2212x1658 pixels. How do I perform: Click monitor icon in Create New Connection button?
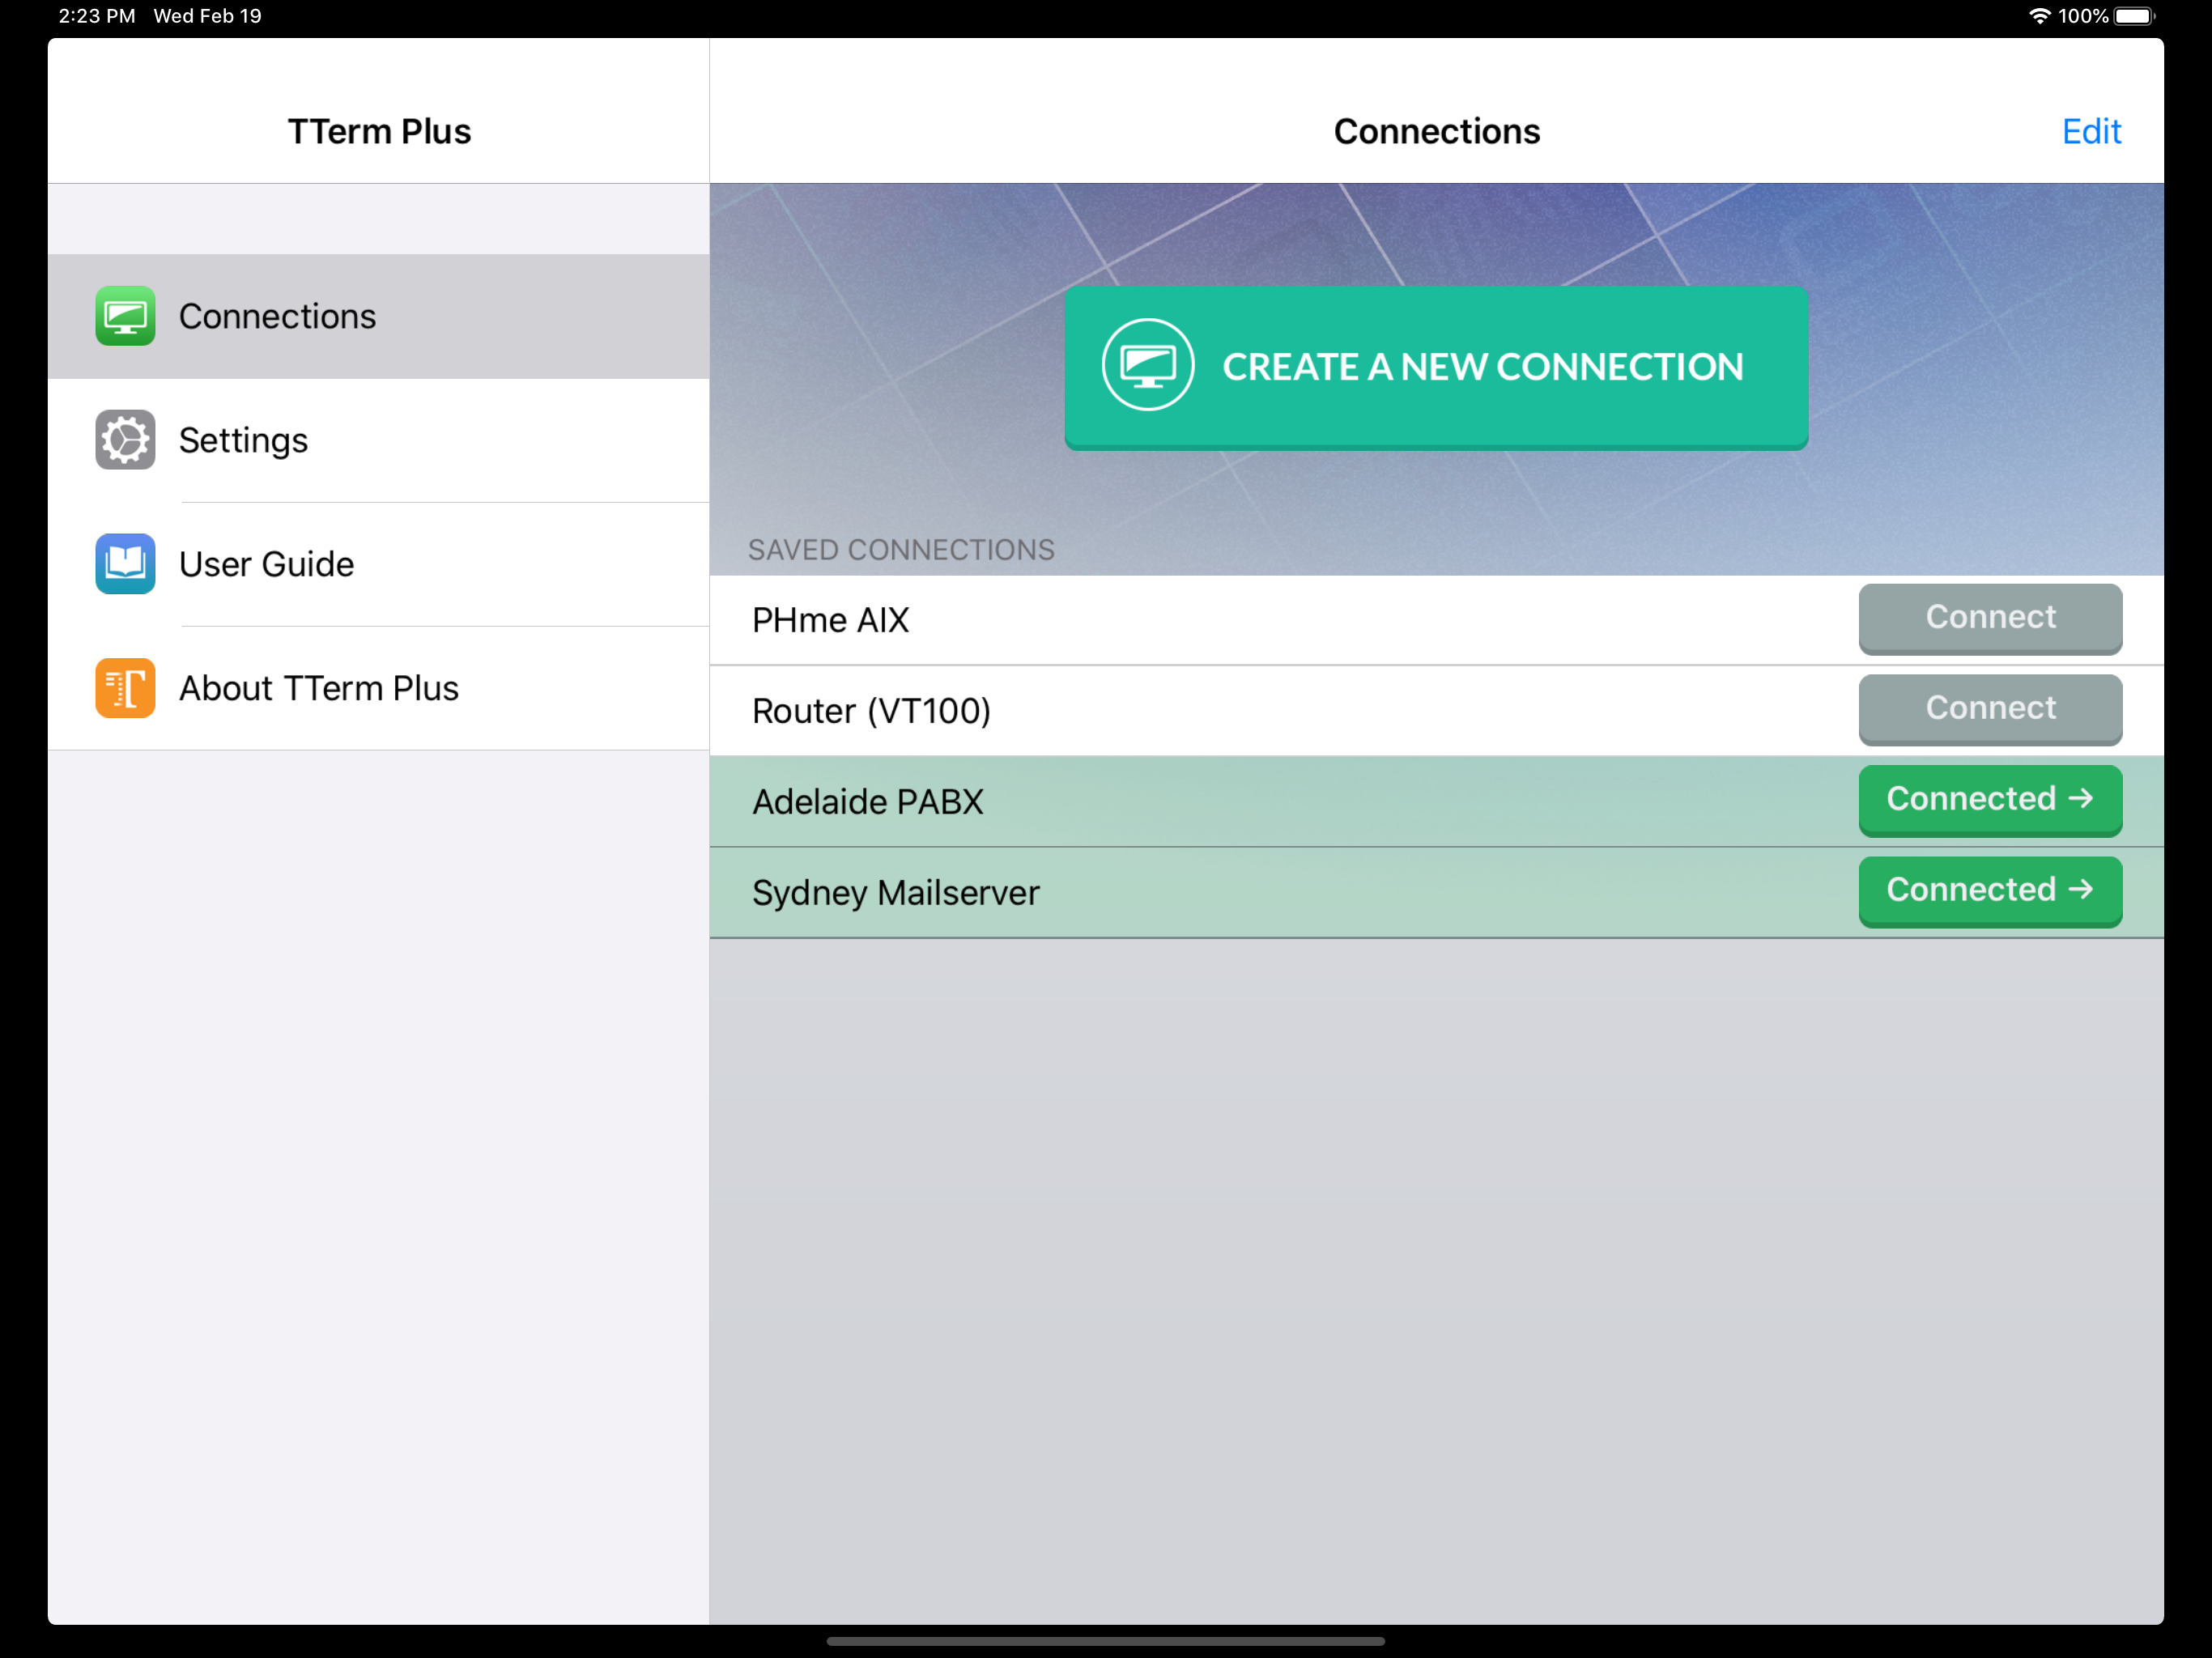1148,366
